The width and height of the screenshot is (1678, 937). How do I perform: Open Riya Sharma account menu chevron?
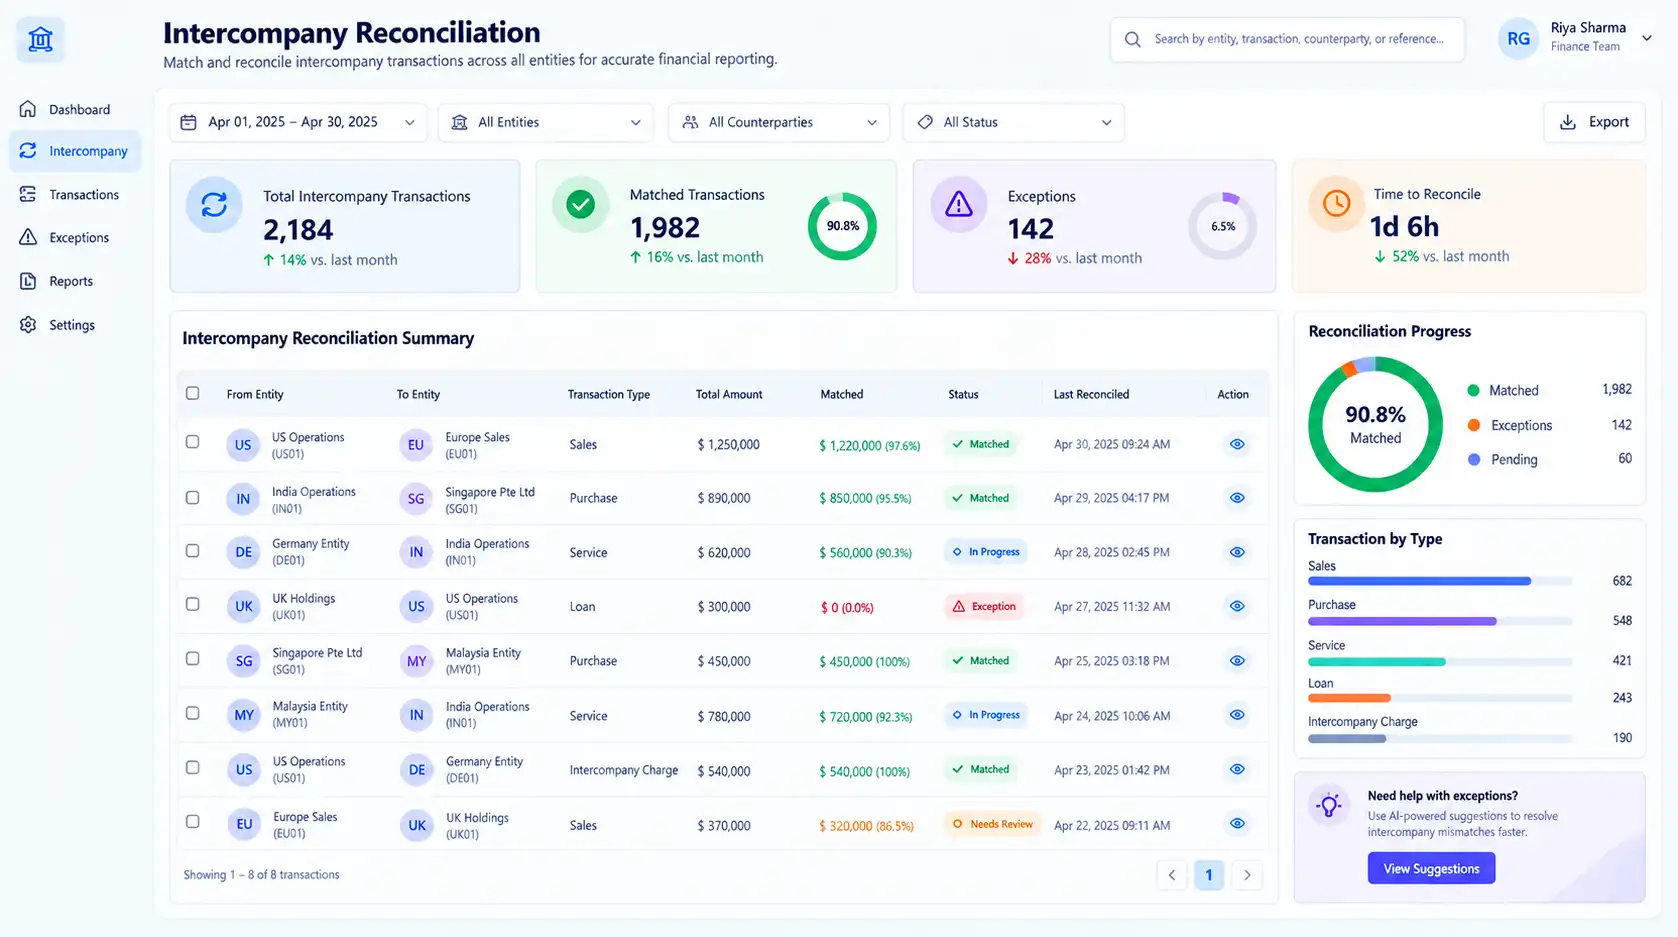[x=1647, y=38]
